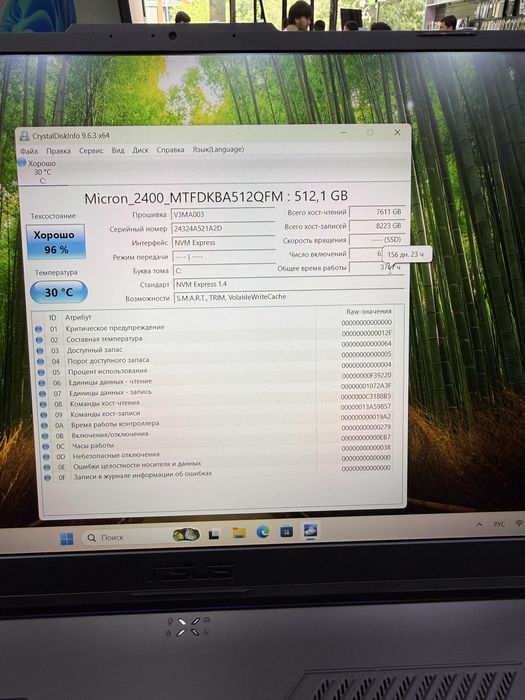Select the Процент использования attribute text
The height and width of the screenshot is (700, 525).
(x=108, y=371)
